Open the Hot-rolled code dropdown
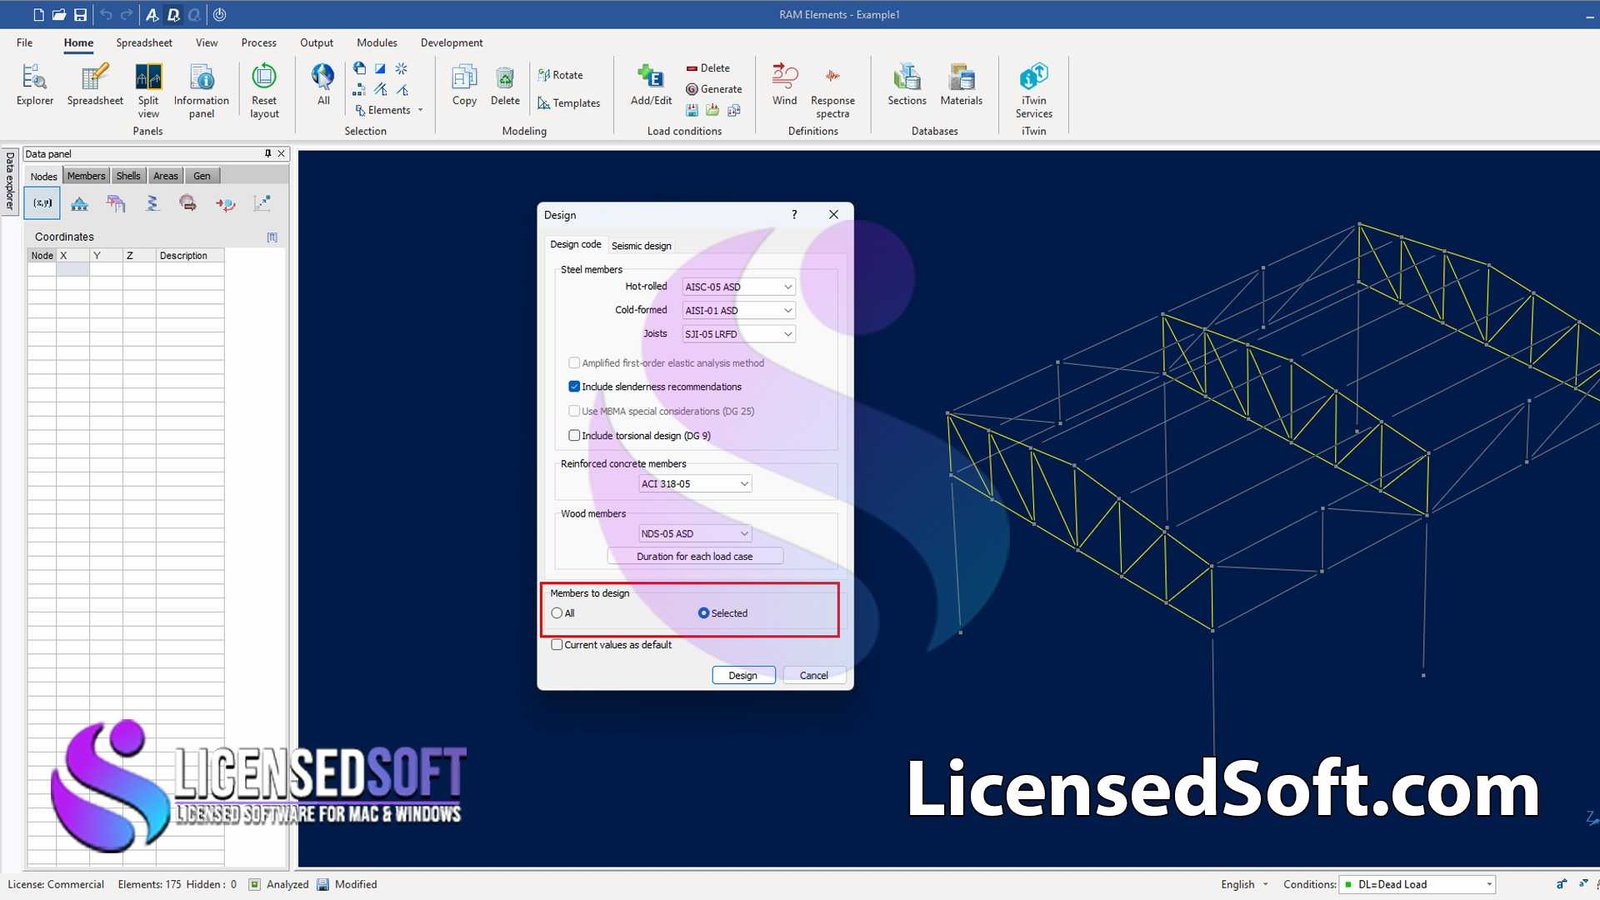This screenshot has height=900, width=1600. [x=738, y=287]
